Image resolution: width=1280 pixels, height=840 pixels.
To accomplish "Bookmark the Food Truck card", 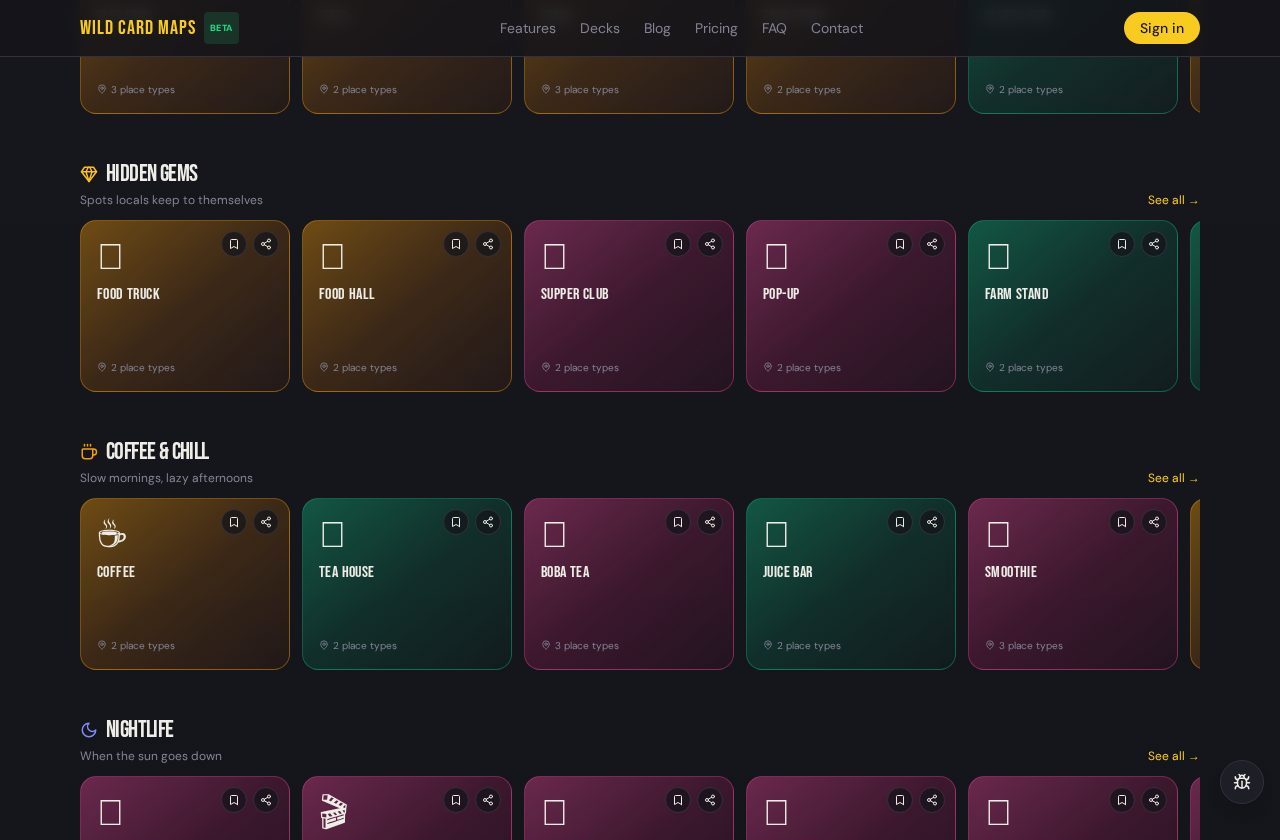I will (234, 244).
